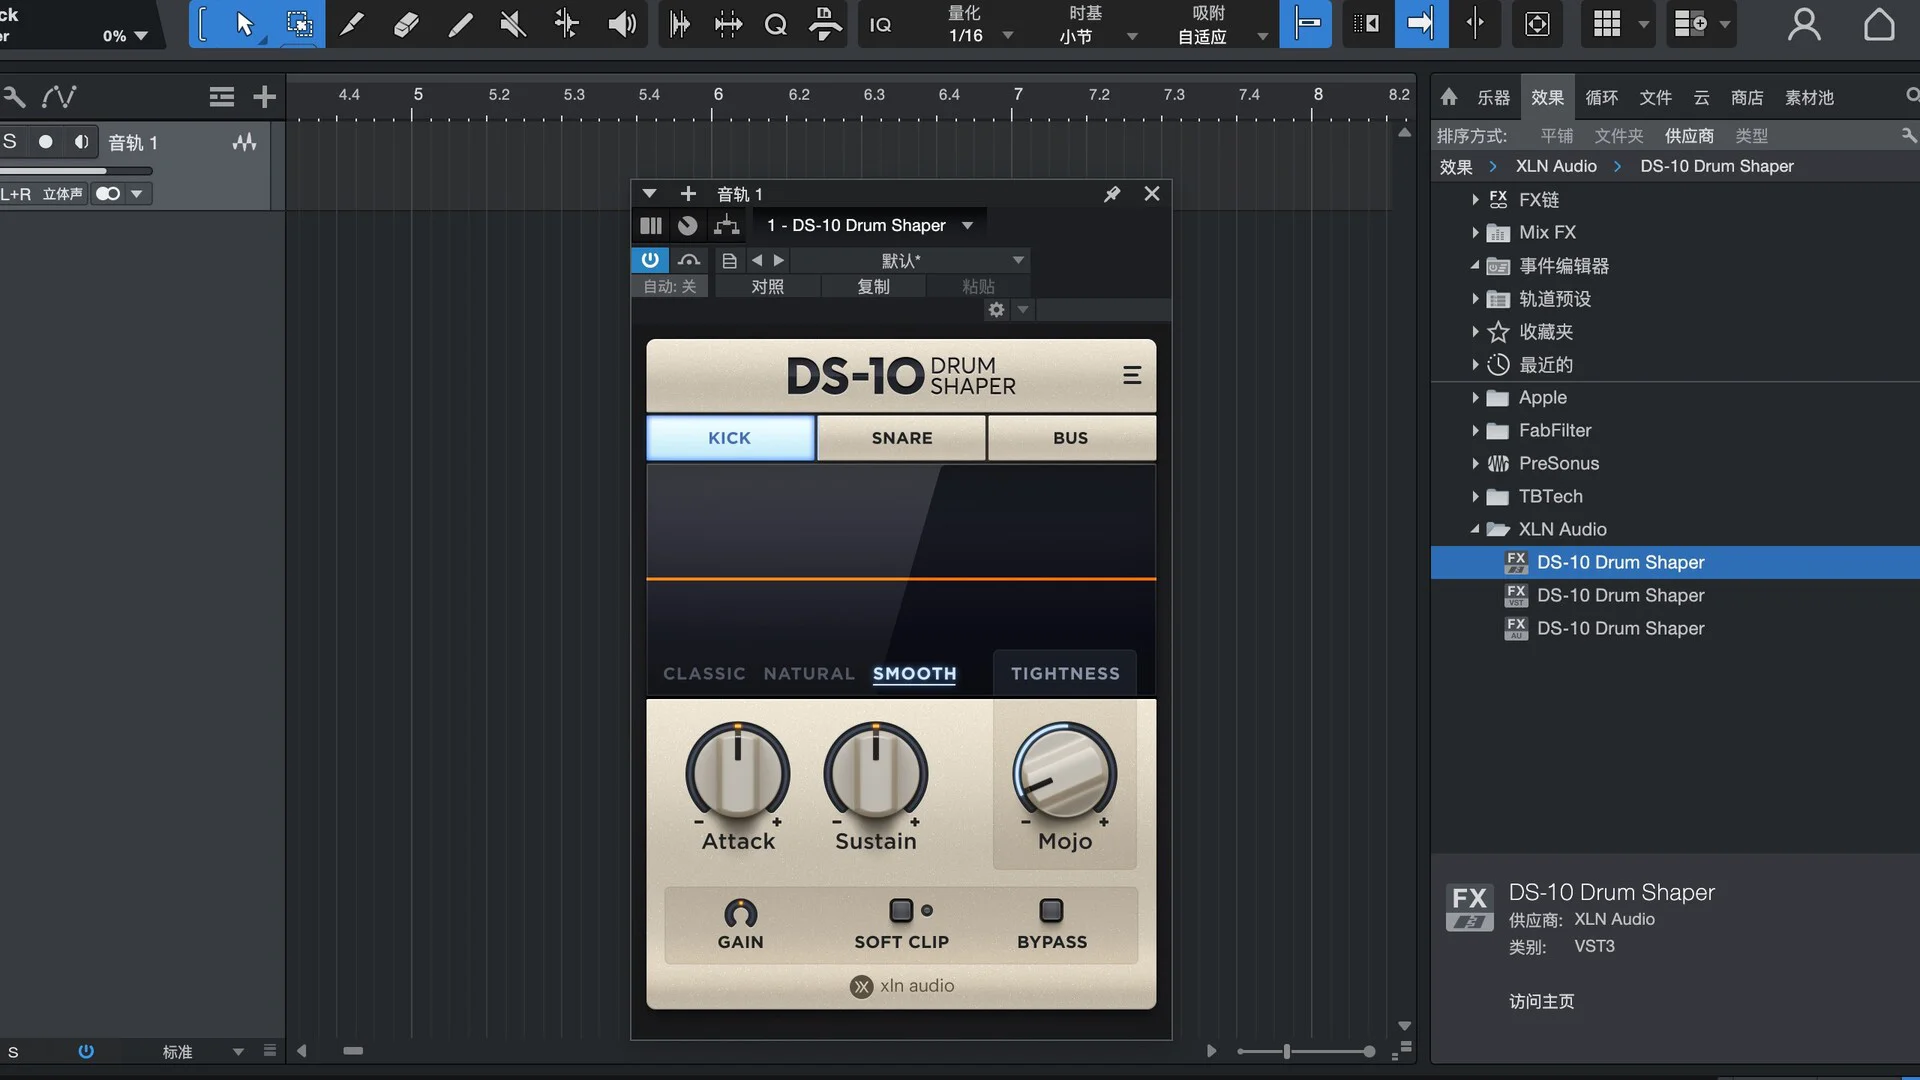Image resolution: width=1920 pixels, height=1080 pixels.
Task: Toggle record arm on 音轨 1
Action: click(x=45, y=142)
